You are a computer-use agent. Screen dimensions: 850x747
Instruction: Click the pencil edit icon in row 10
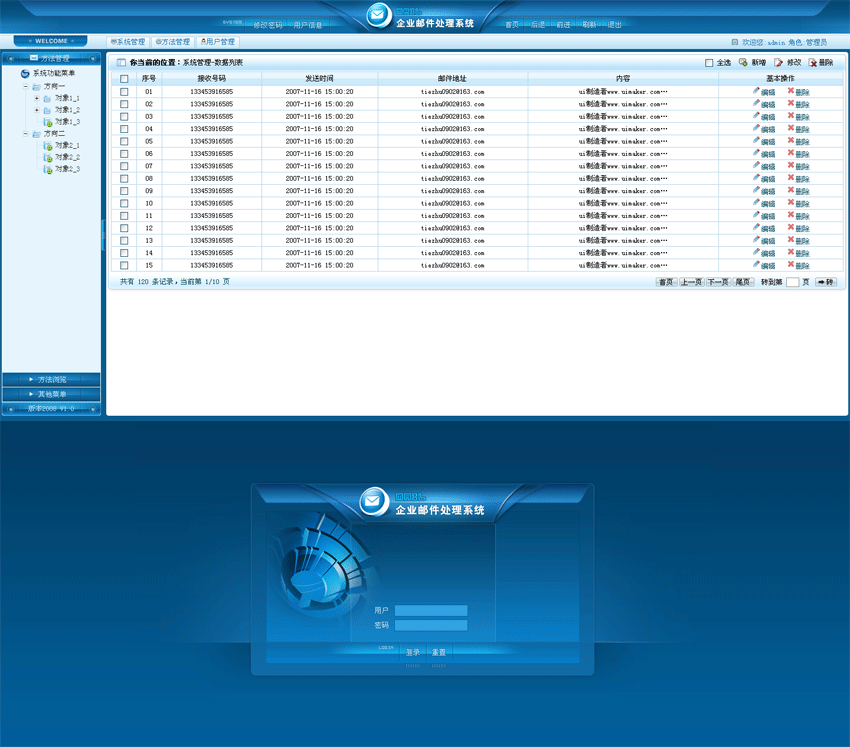point(757,203)
